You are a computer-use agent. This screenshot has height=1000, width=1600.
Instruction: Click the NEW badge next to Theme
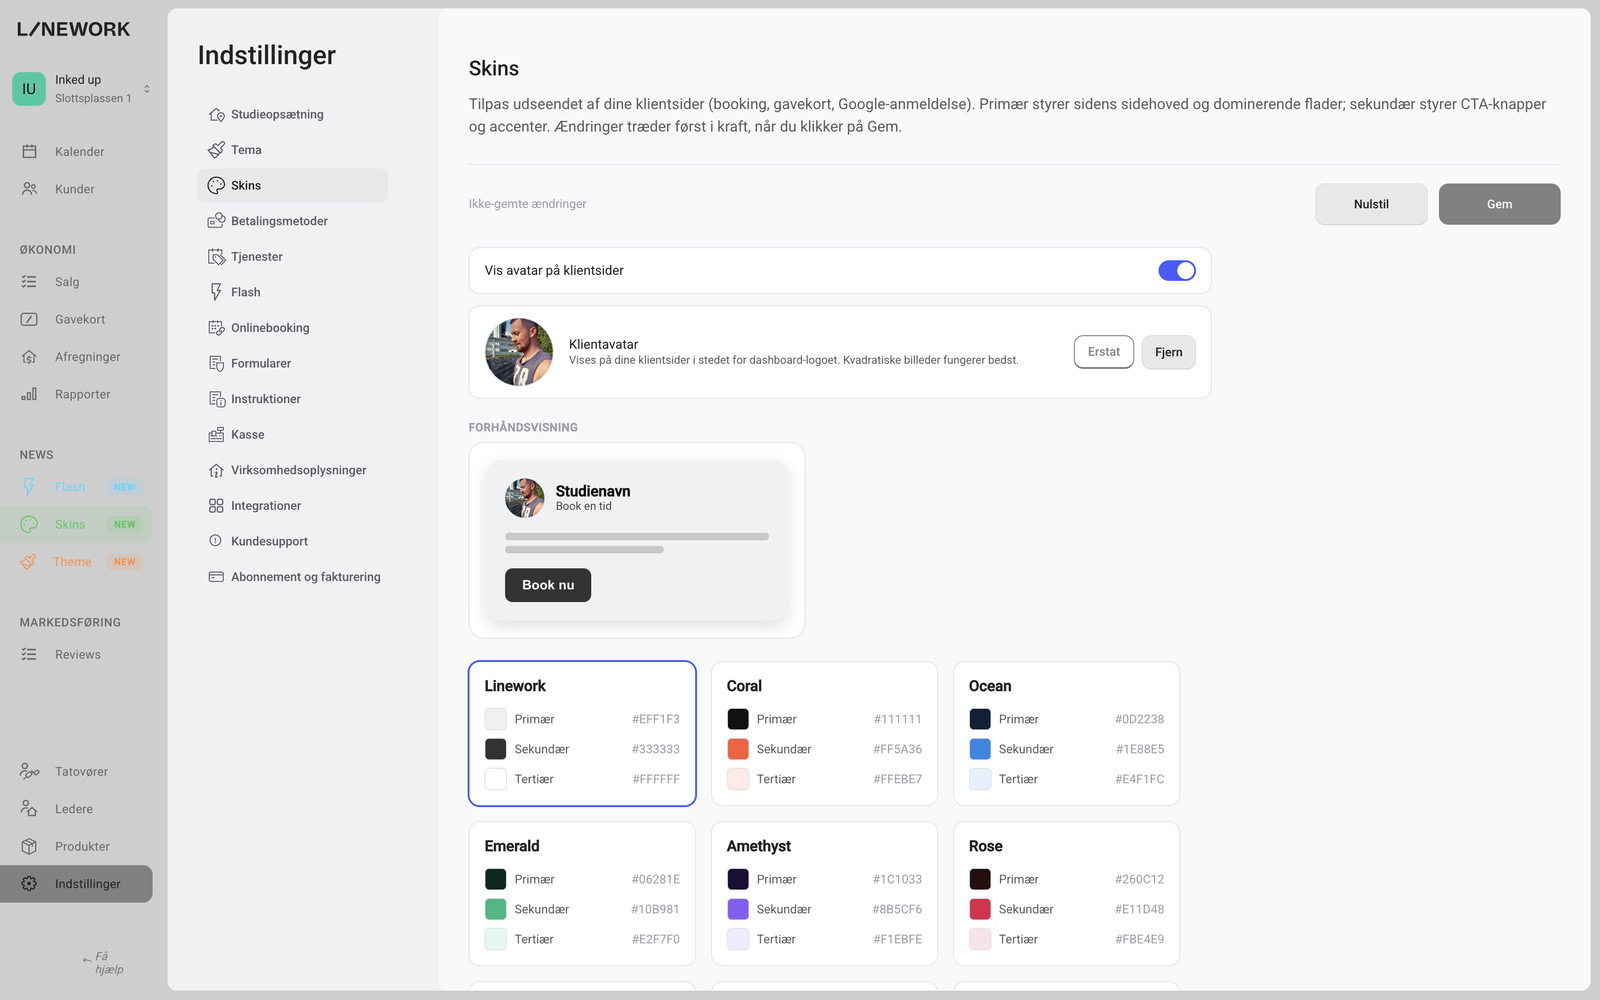tap(125, 562)
